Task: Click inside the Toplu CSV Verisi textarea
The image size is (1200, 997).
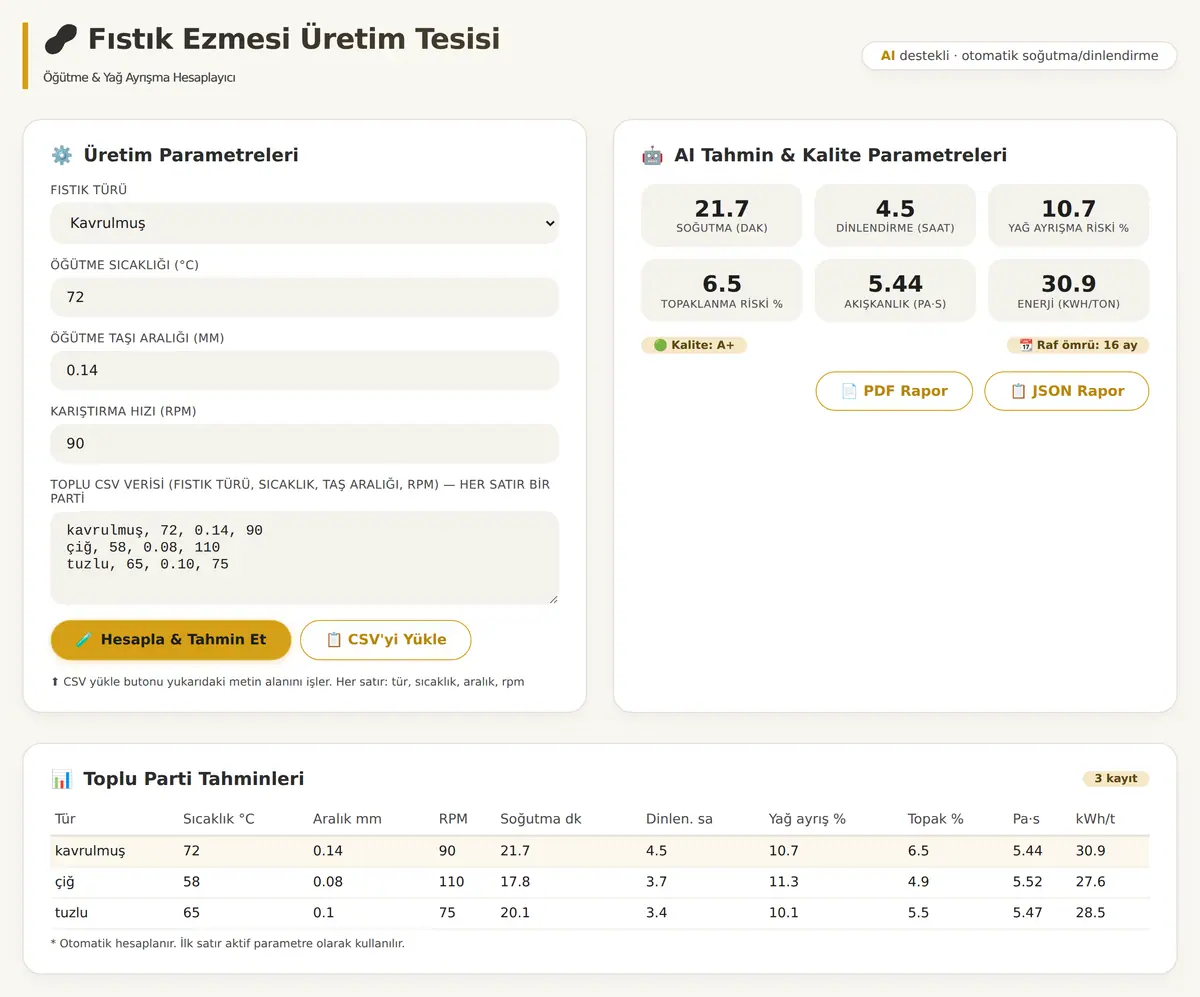Action: coord(304,558)
